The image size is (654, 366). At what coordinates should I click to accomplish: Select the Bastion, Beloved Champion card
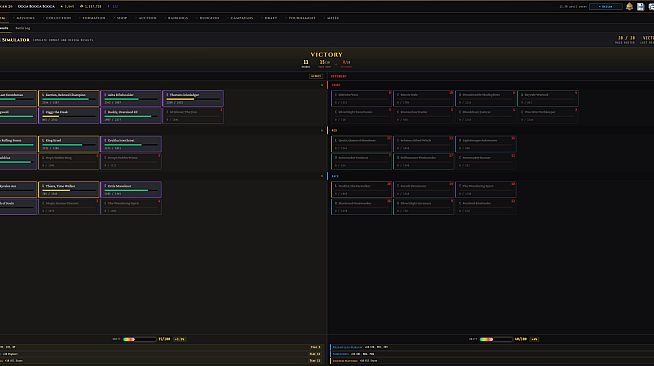tap(69, 98)
